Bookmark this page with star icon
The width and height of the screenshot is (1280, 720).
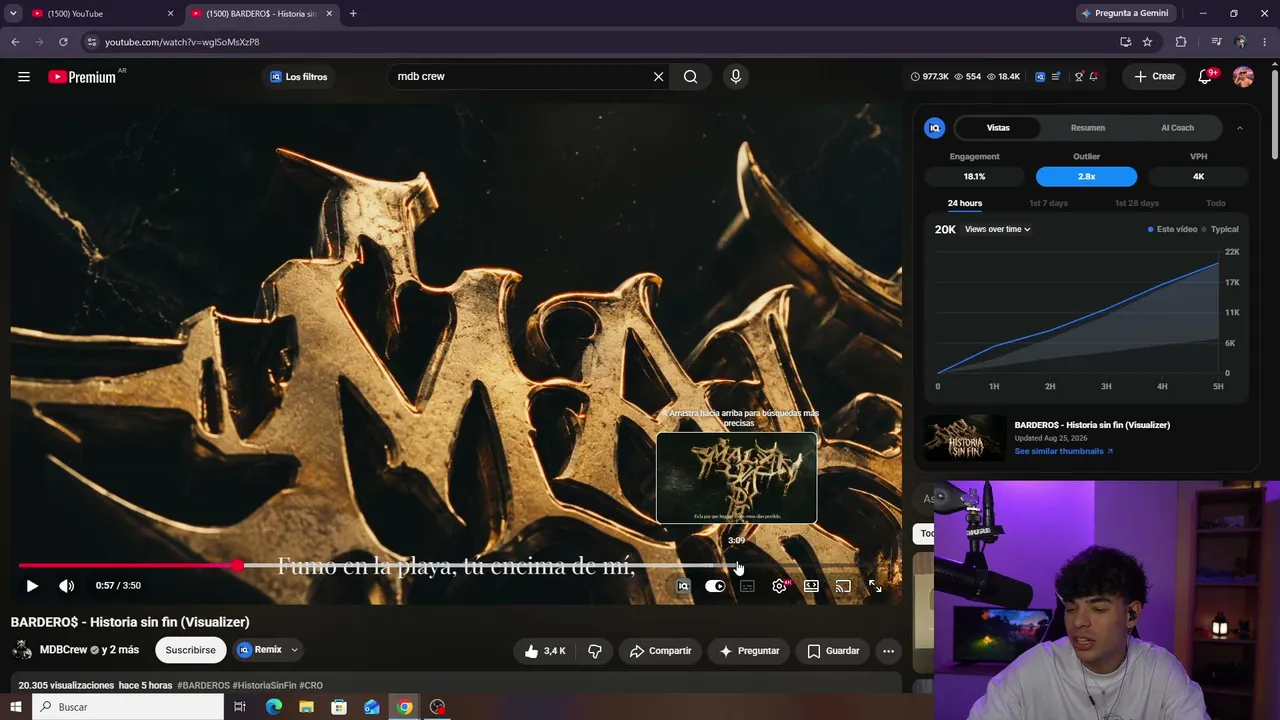coord(1147,42)
